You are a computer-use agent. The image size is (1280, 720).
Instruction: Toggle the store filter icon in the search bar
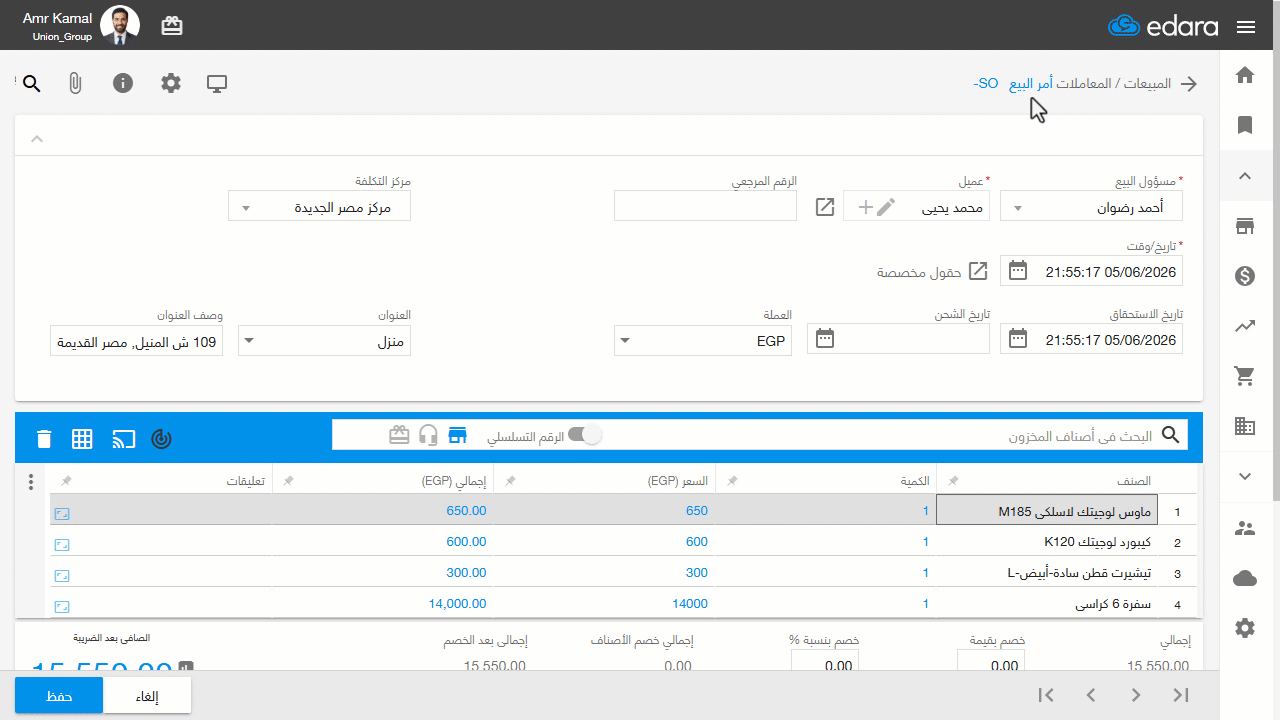point(458,435)
